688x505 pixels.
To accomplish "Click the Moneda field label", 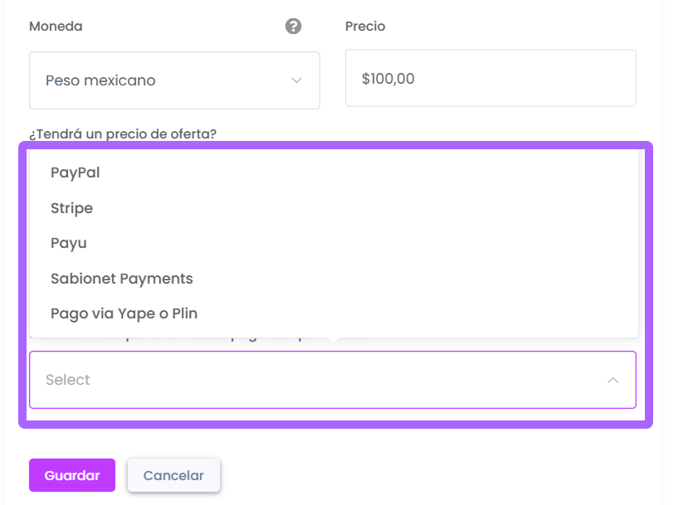I will 56,26.
